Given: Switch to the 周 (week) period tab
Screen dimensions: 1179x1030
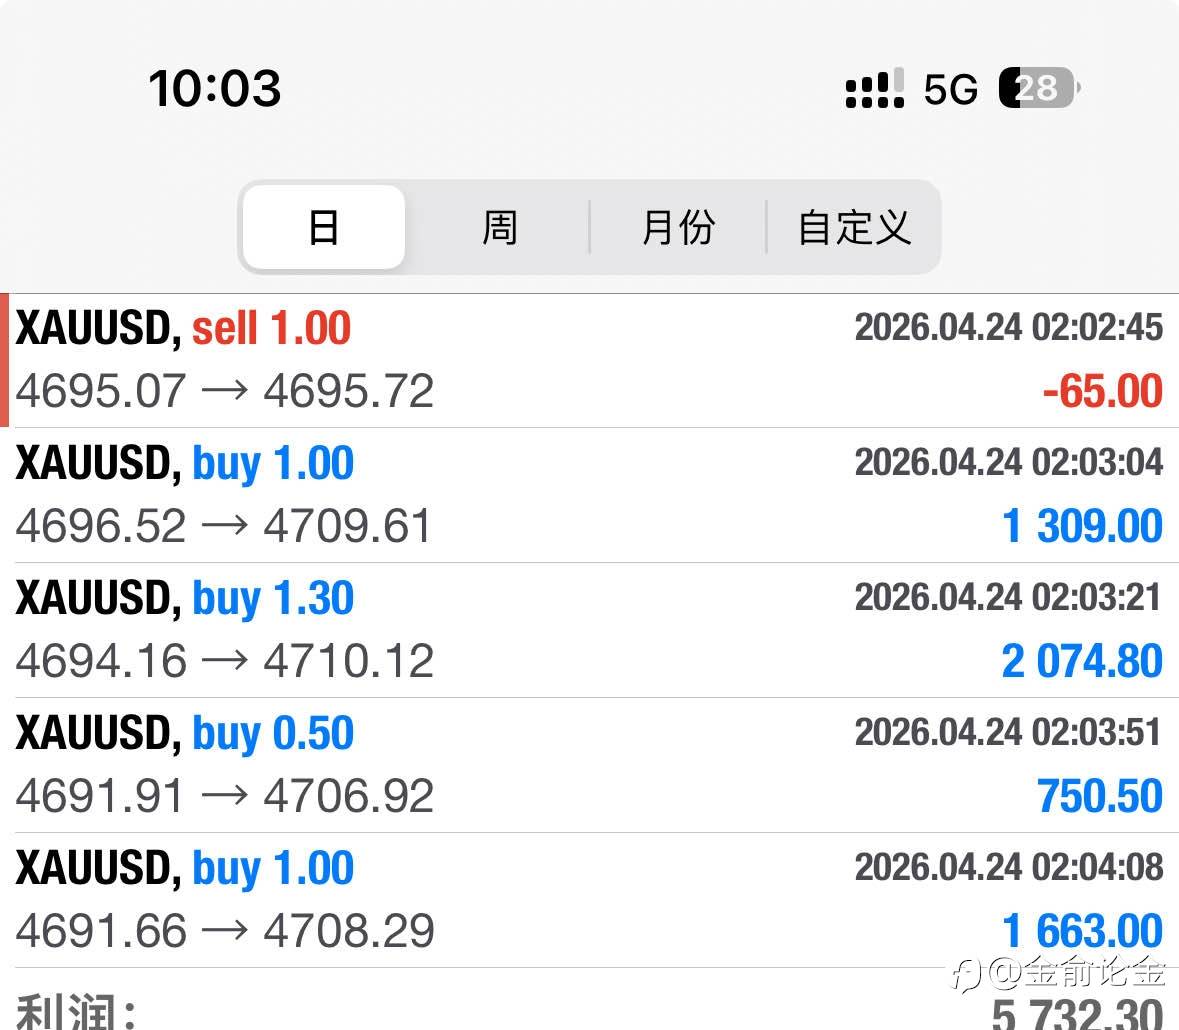Looking at the screenshot, I should point(499,227).
